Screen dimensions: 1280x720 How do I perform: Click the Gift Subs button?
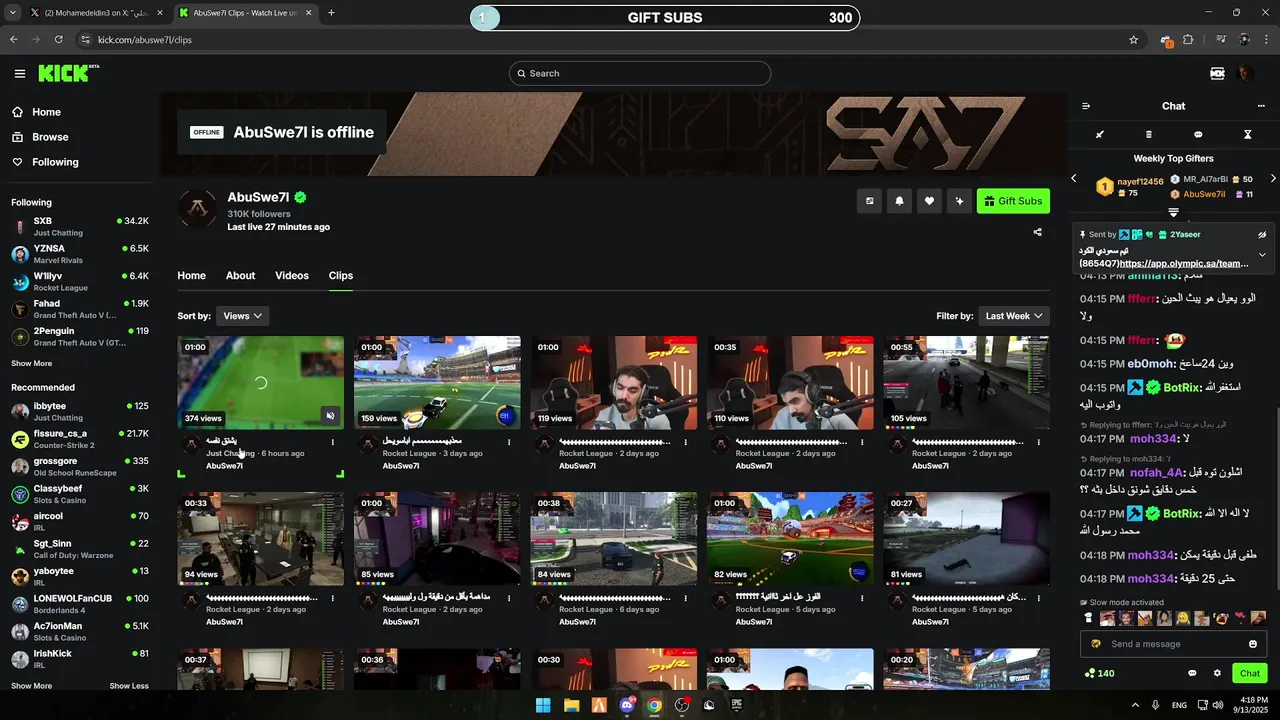1013,201
